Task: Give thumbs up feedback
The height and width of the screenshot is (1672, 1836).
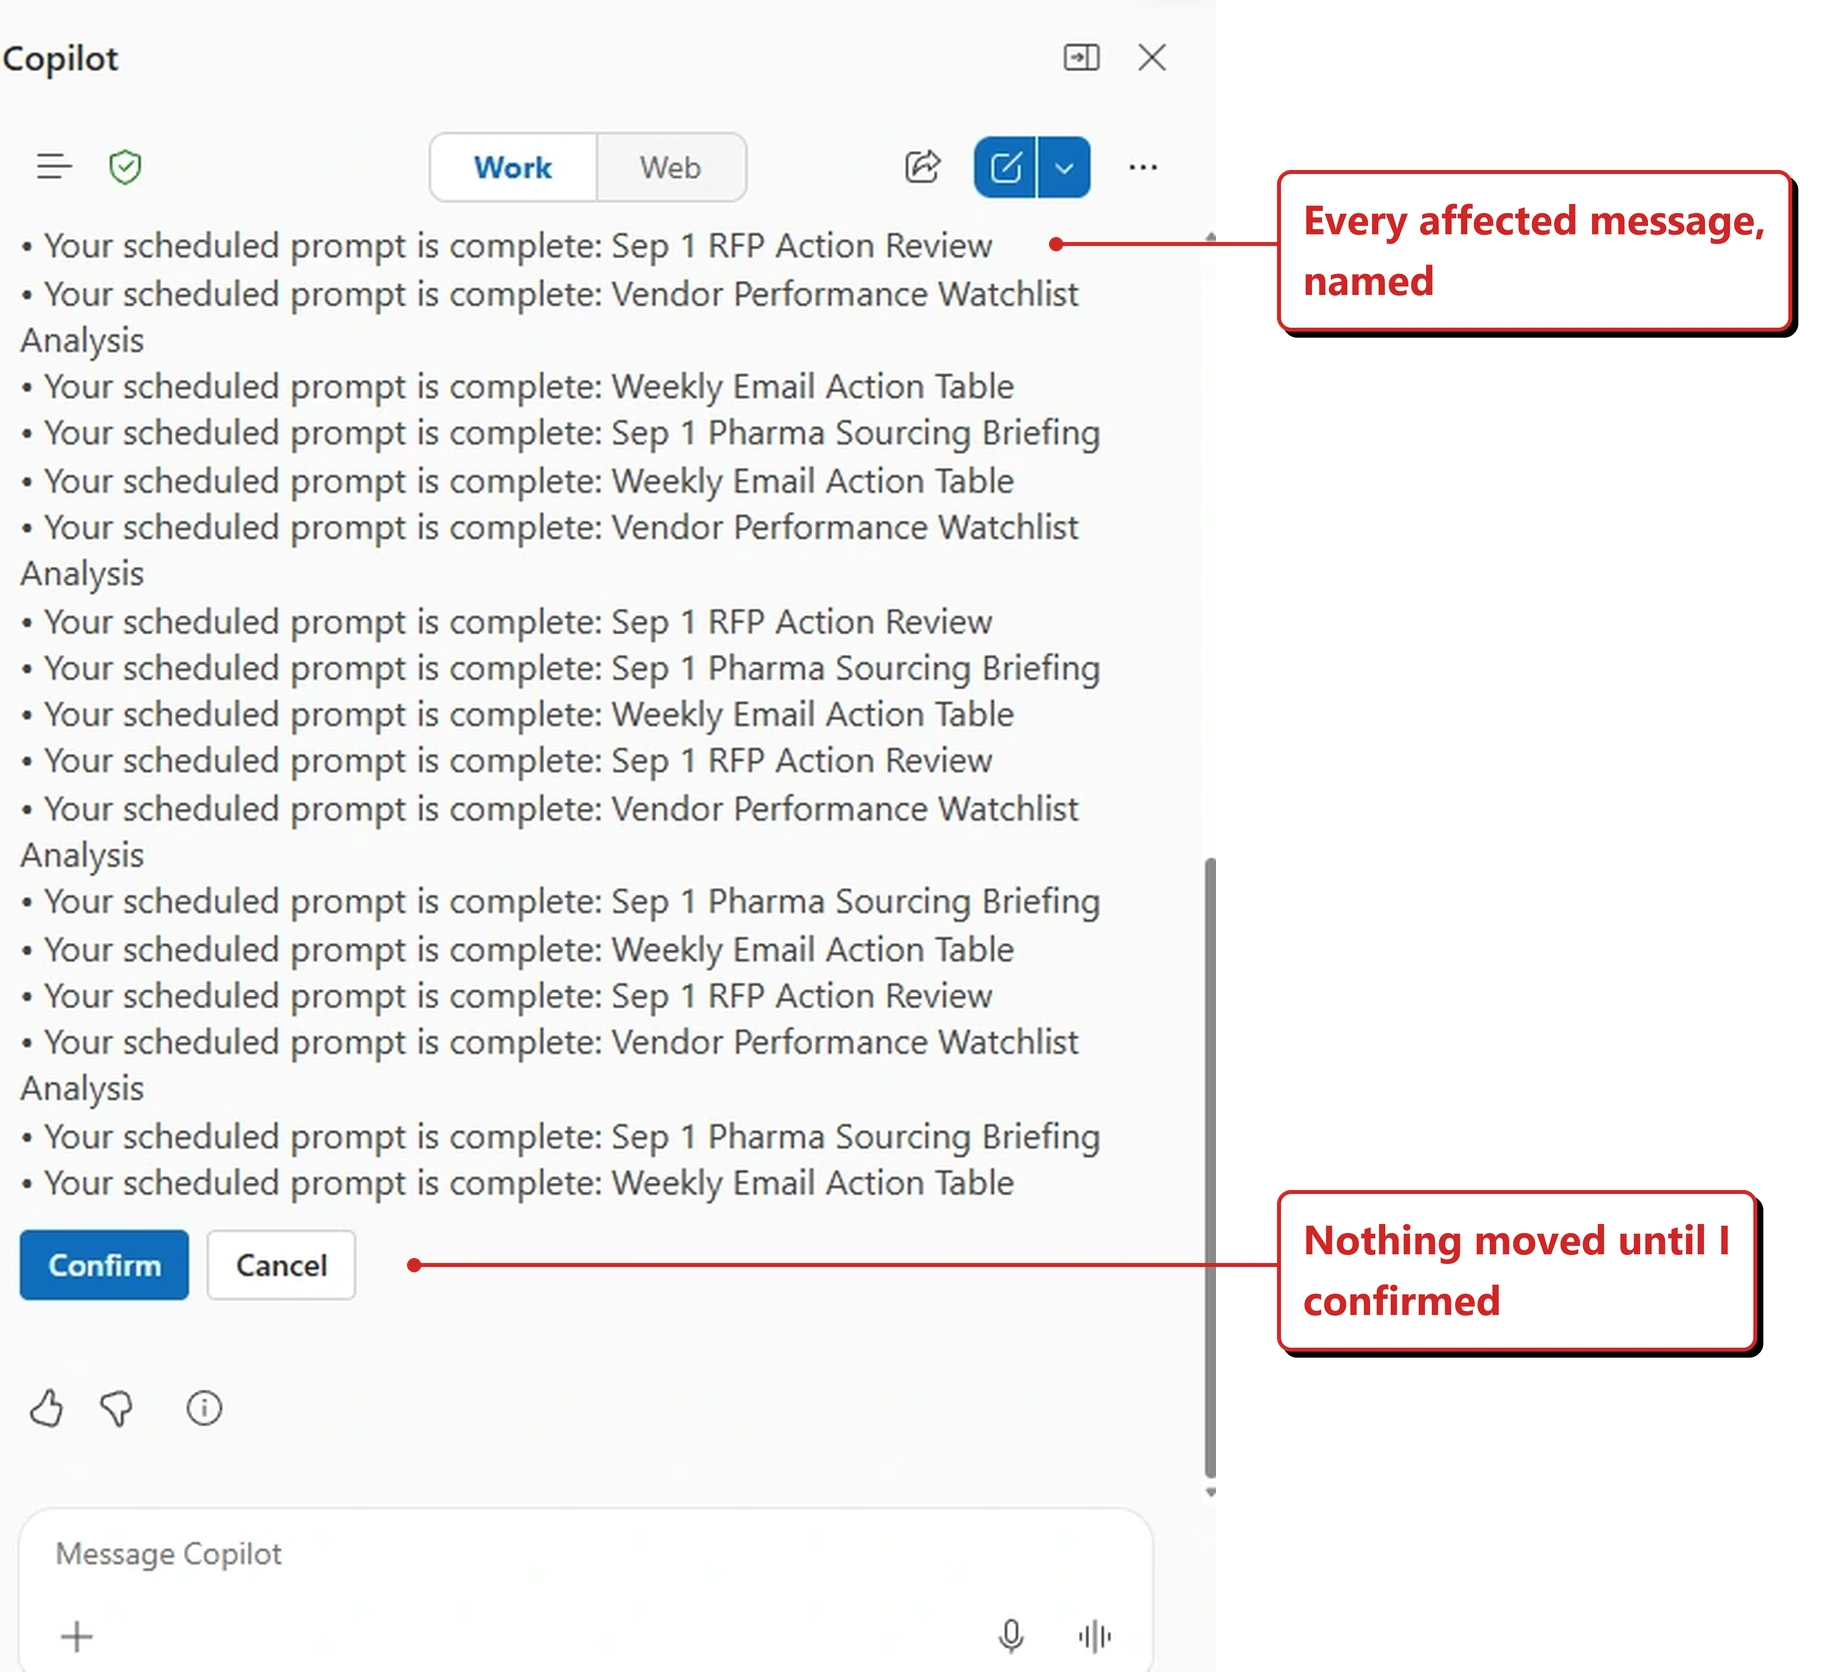Action: [x=46, y=1408]
